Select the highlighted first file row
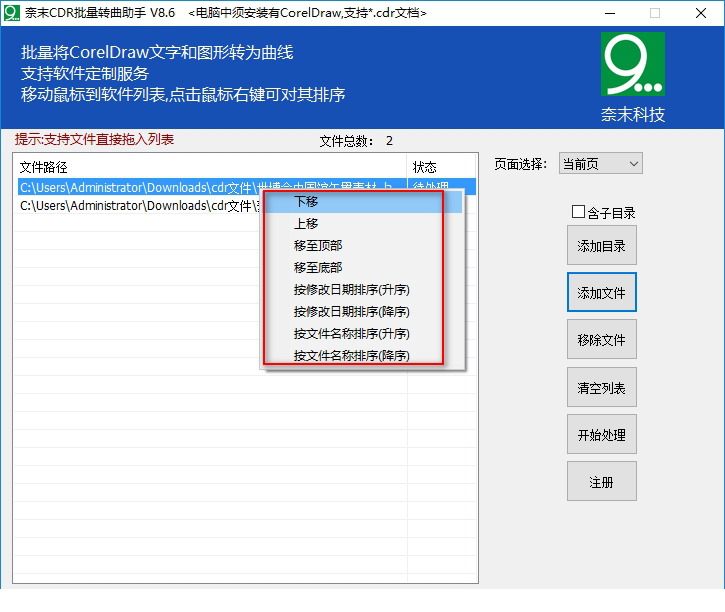Viewport: 725px width, 612px height. coord(247,187)
